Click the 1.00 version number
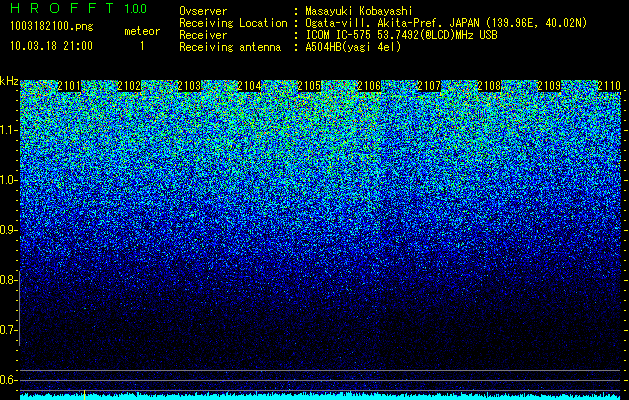 click(x=135, y=8)
